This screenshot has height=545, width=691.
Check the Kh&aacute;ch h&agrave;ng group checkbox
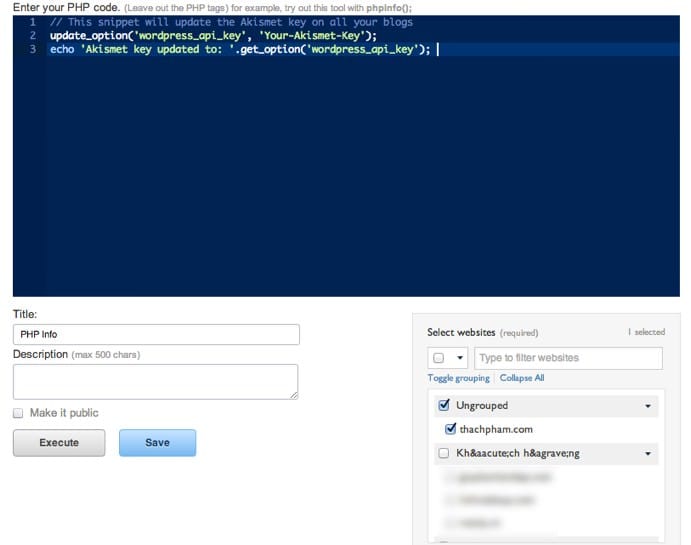pyautogui.click(x=444, y=453)
